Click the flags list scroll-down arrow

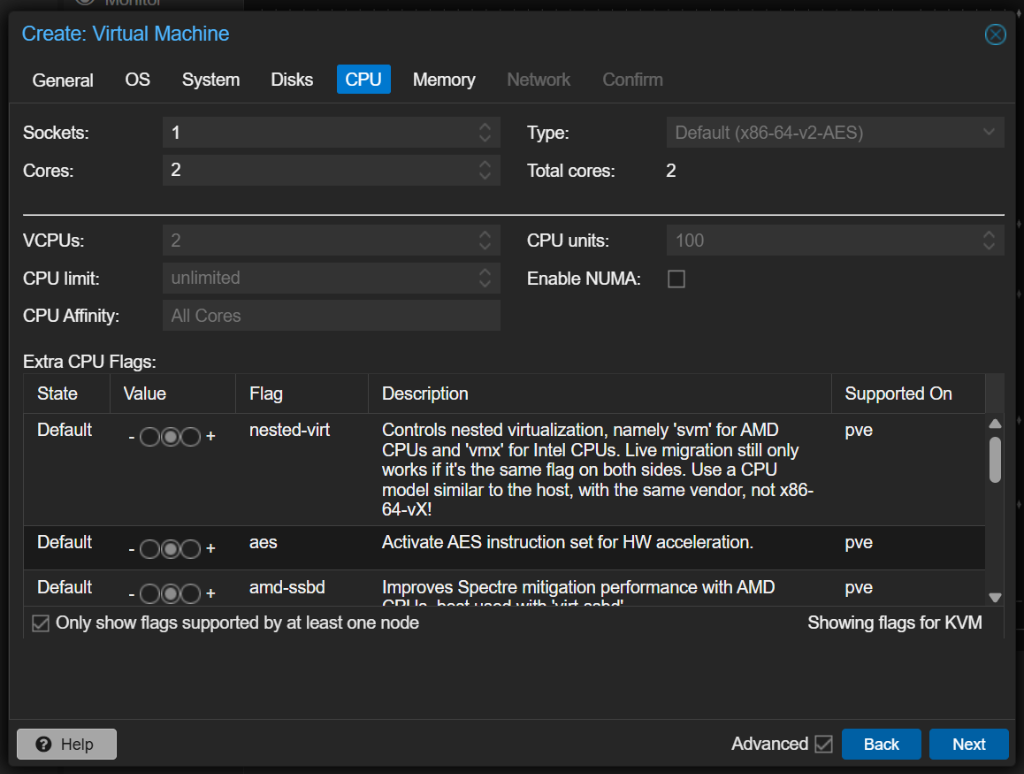pos(995,597)
